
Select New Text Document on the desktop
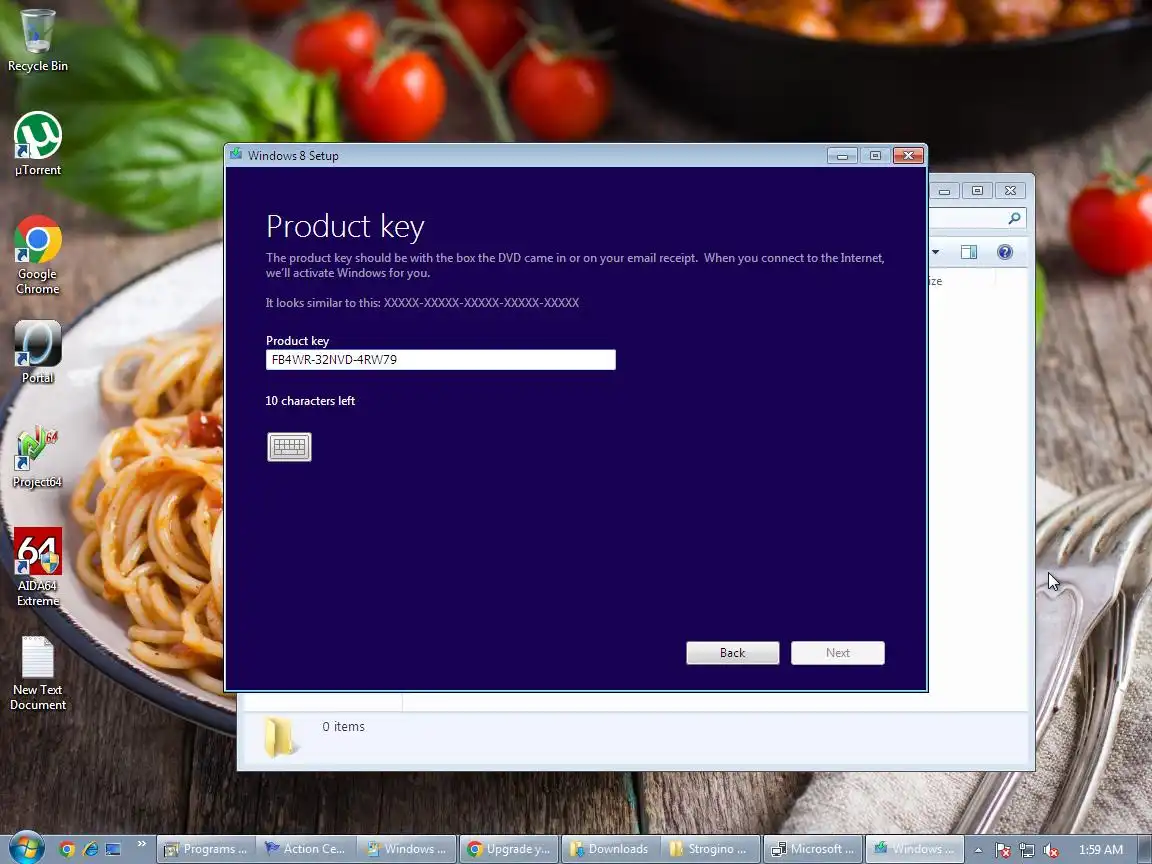point(37,673)
